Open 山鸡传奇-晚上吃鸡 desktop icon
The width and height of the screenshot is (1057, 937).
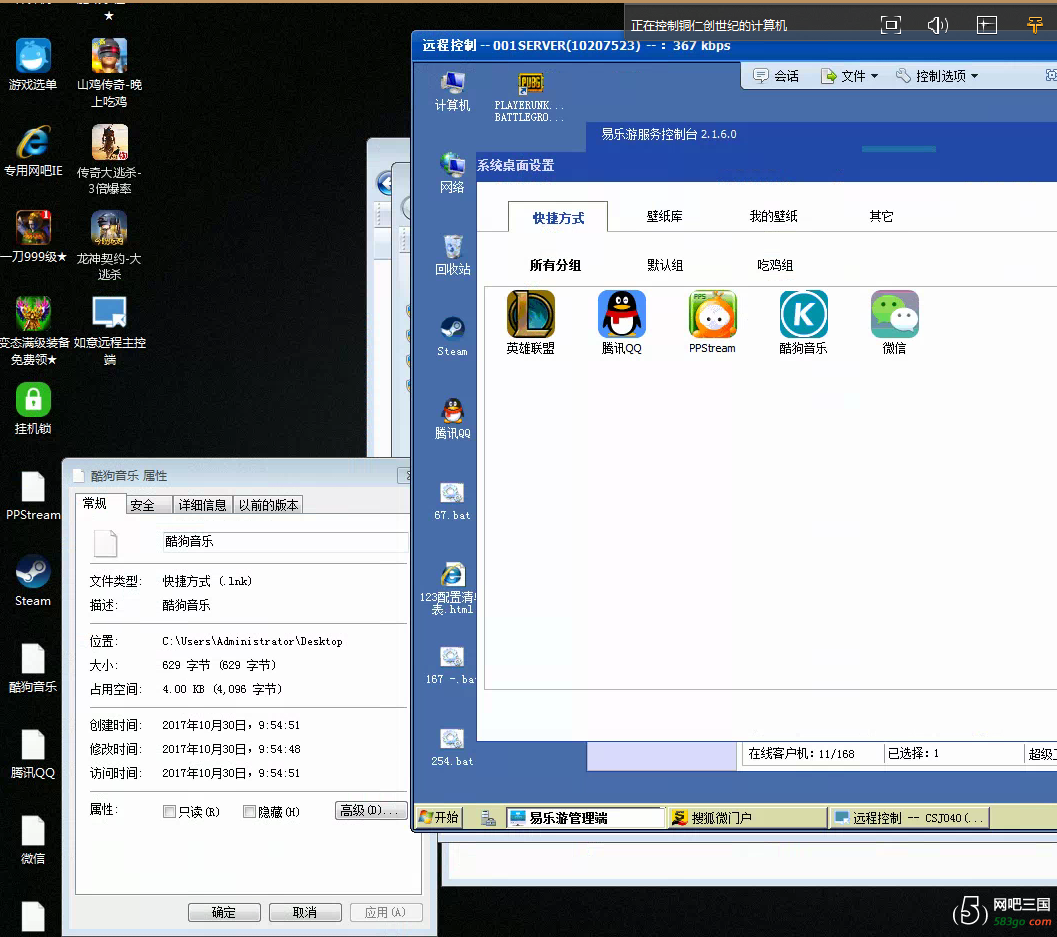point(109,73)
